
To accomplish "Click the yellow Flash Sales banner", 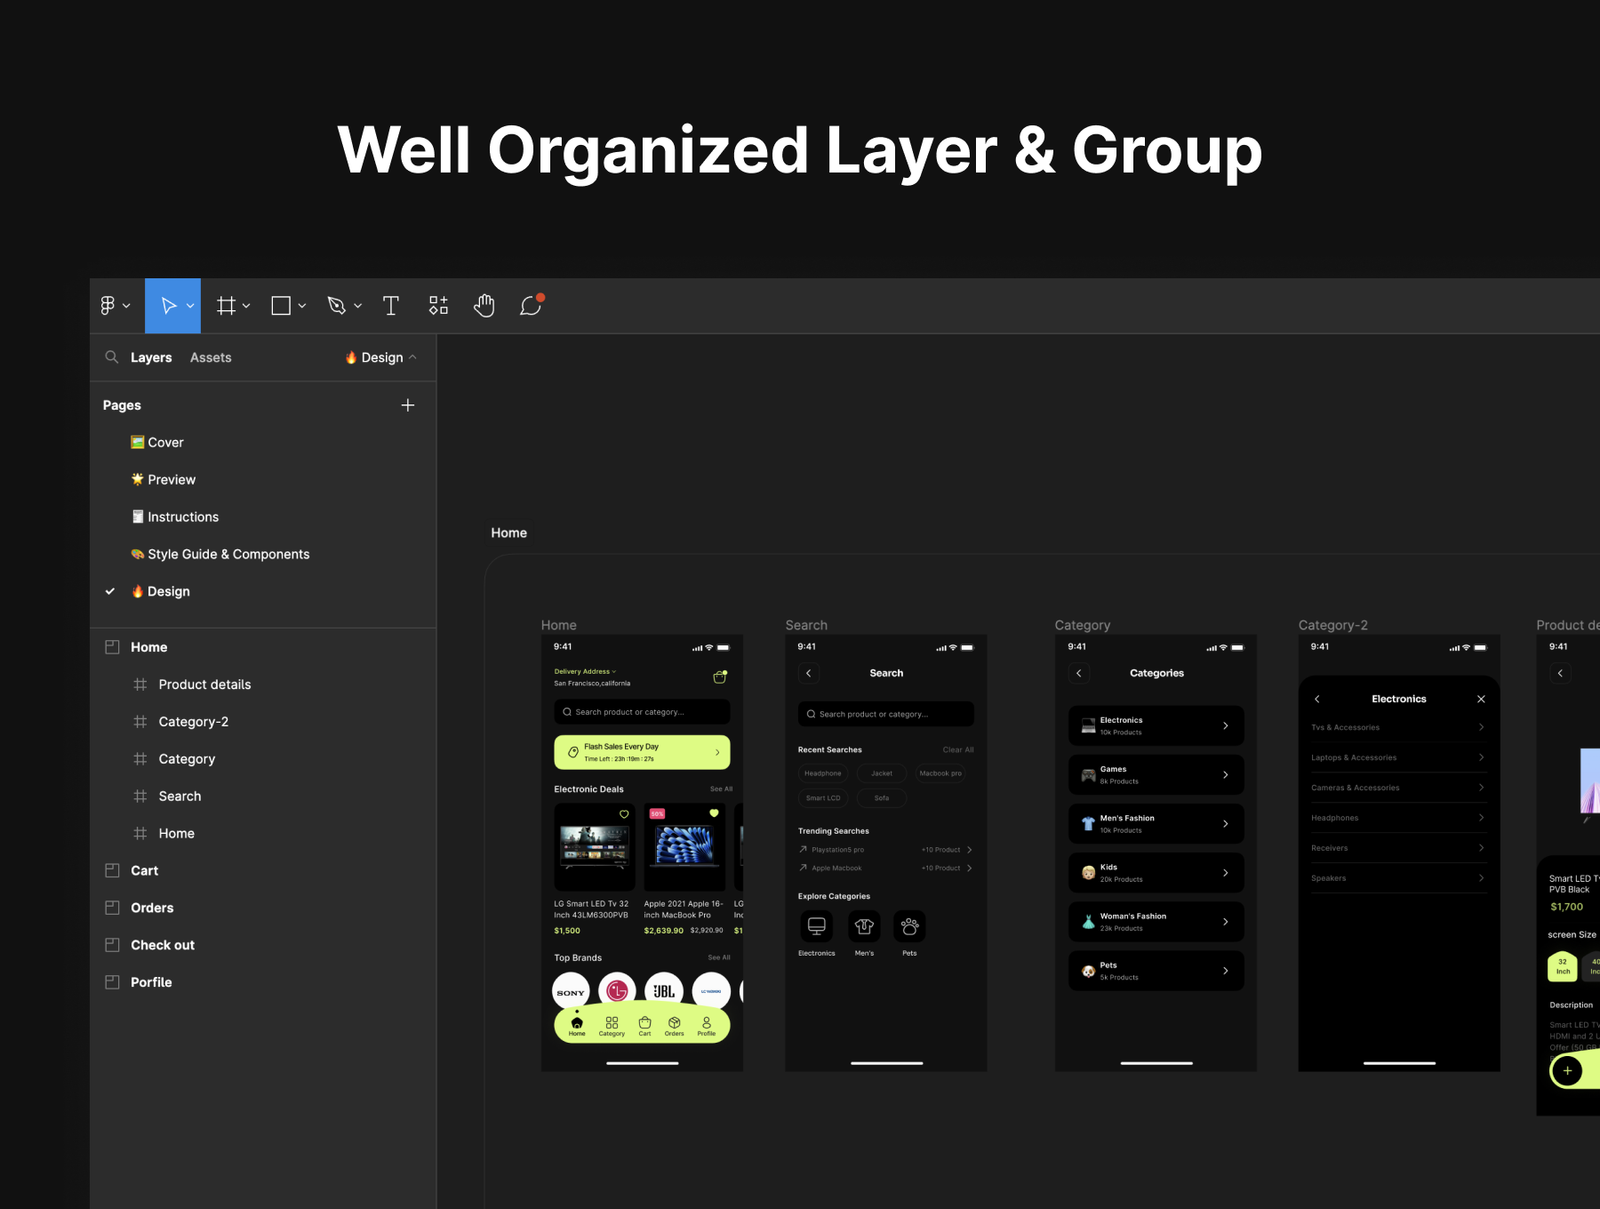I will tap(642, 752).
